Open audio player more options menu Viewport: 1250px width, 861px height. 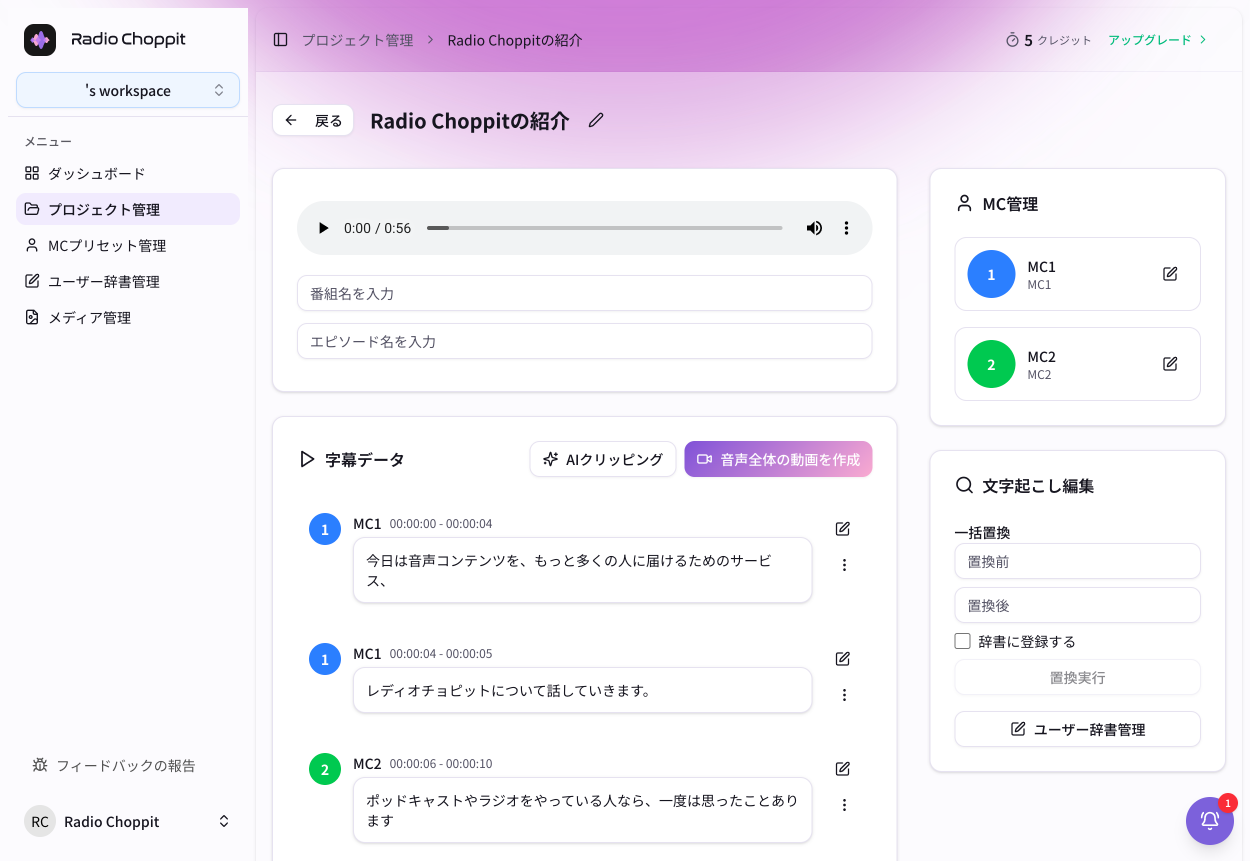(x=846, y=228)
